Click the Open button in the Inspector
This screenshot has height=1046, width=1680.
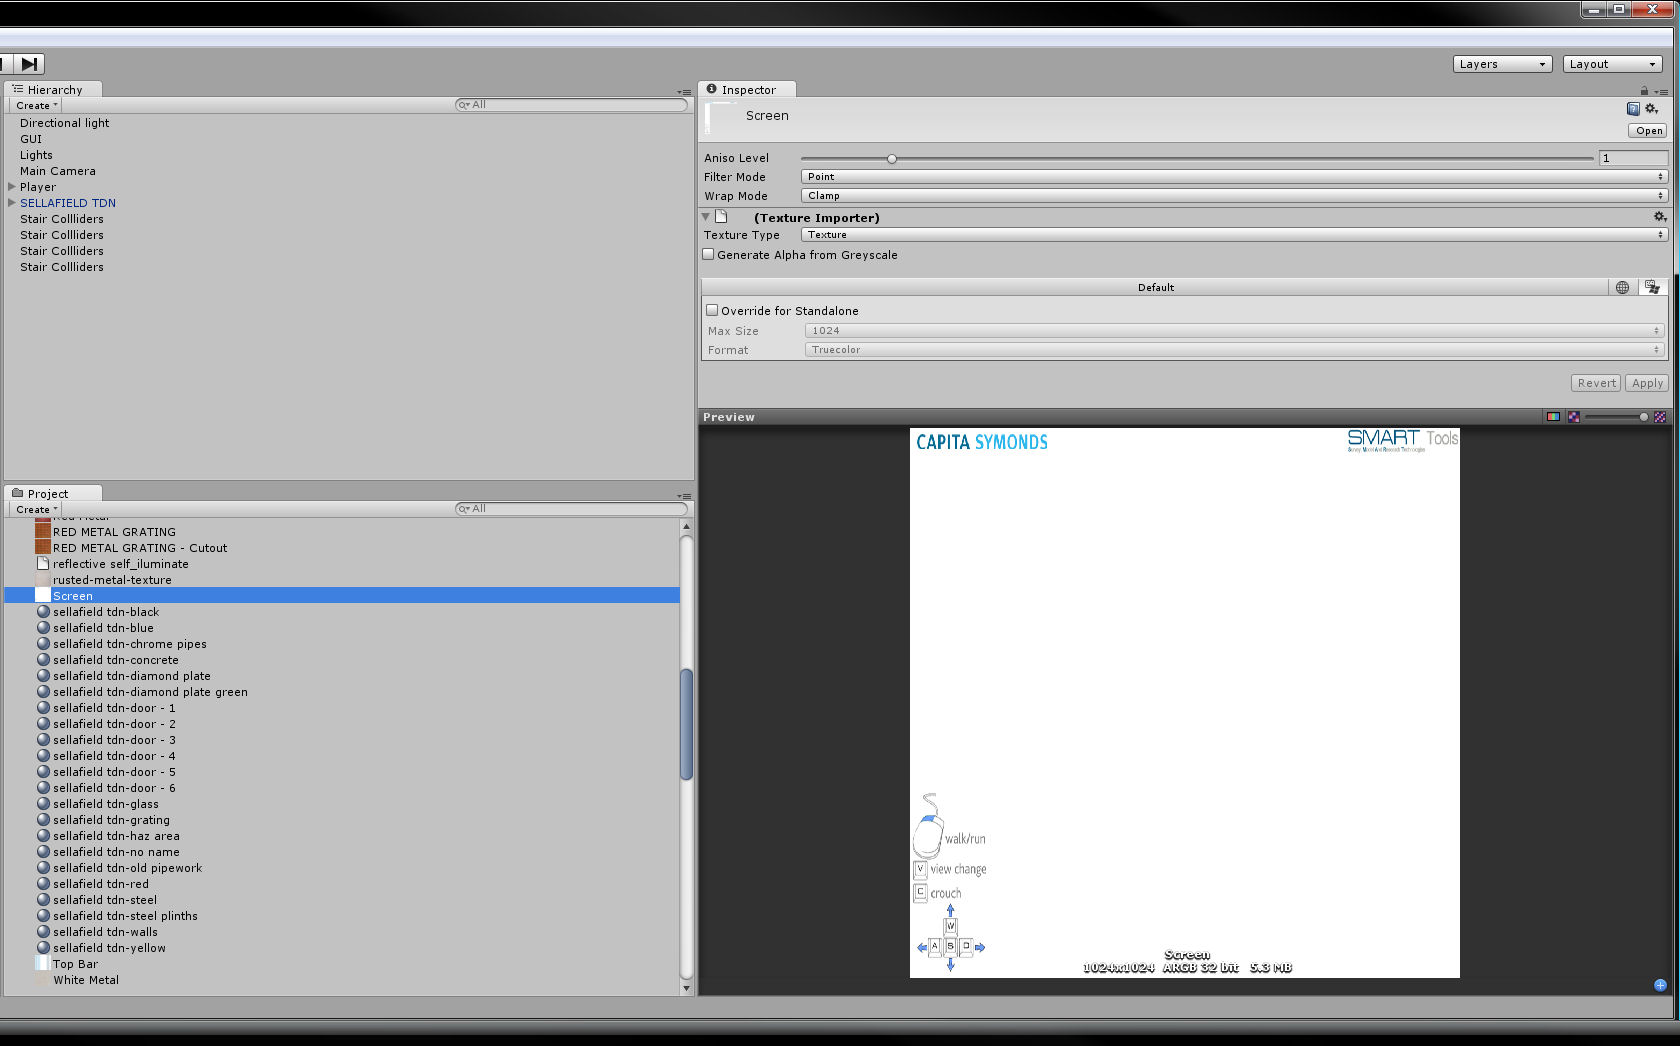[x=1646, y=130]
